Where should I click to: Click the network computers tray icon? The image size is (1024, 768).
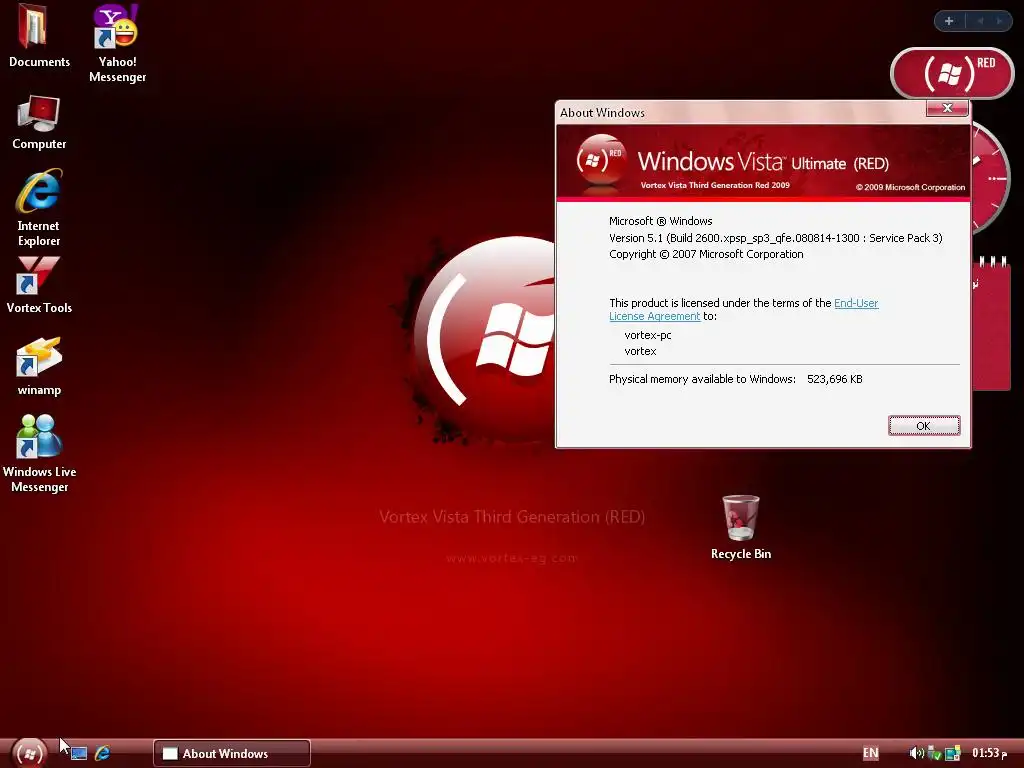[x=953, y=753]
